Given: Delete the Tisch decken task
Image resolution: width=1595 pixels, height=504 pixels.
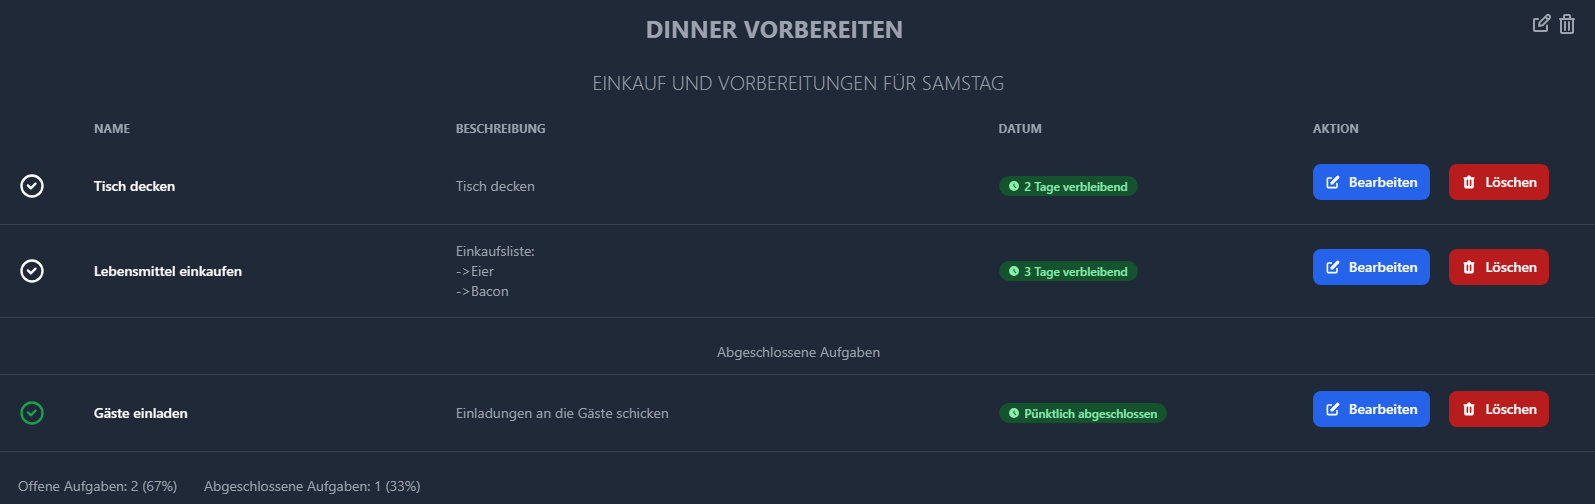Looking at the screenshot, I should coord(1498,182).
